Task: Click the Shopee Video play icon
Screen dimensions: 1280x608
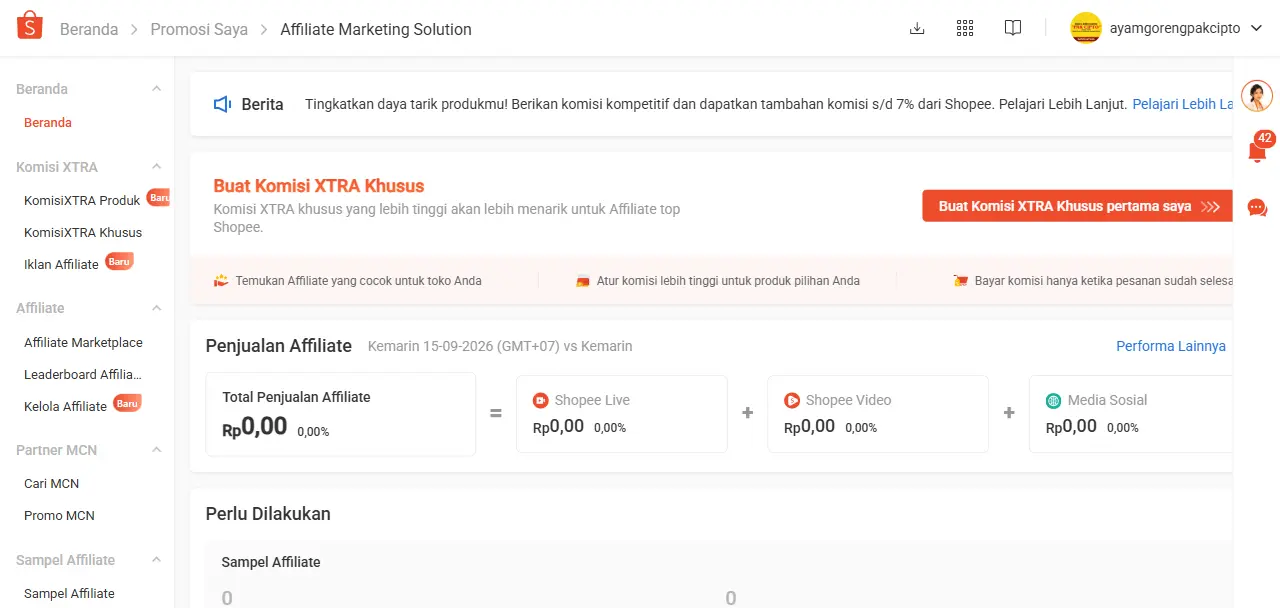Action: [792, 400]
